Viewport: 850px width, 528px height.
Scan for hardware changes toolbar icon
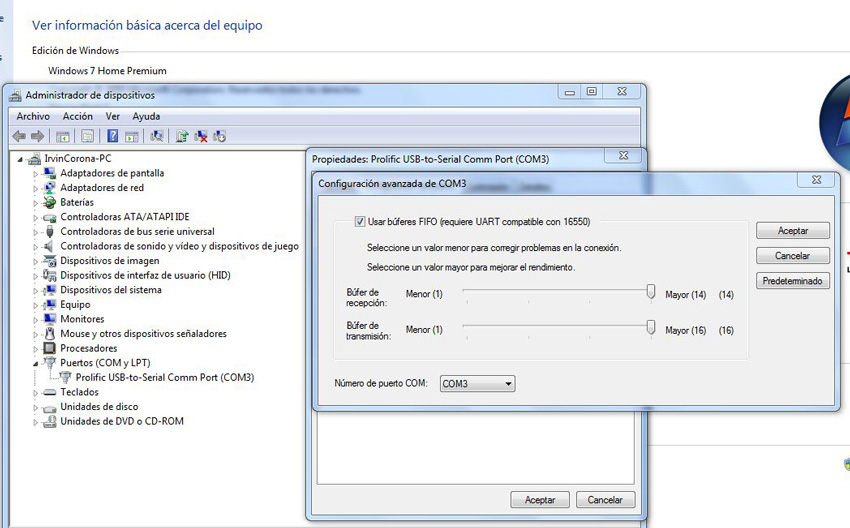[x=157, y=136]
